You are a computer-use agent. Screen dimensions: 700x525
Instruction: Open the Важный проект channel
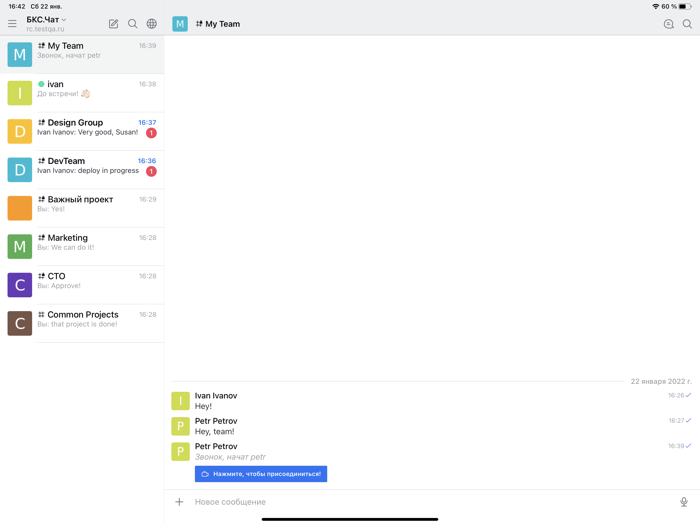82,208
